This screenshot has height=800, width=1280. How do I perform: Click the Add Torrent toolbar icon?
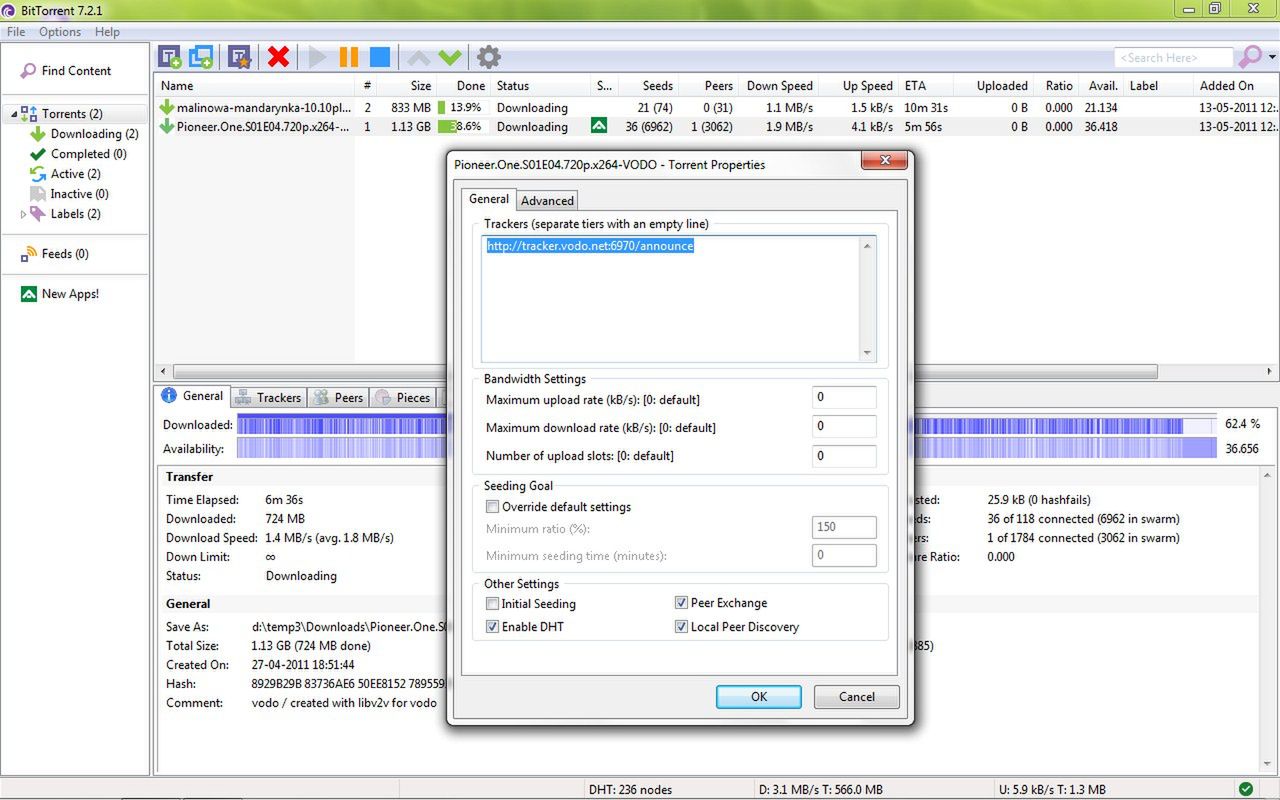(170, 57)
